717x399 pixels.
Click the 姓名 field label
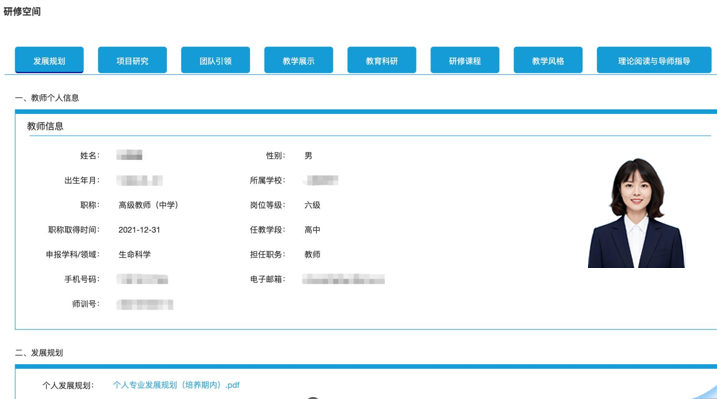point(90,156)
